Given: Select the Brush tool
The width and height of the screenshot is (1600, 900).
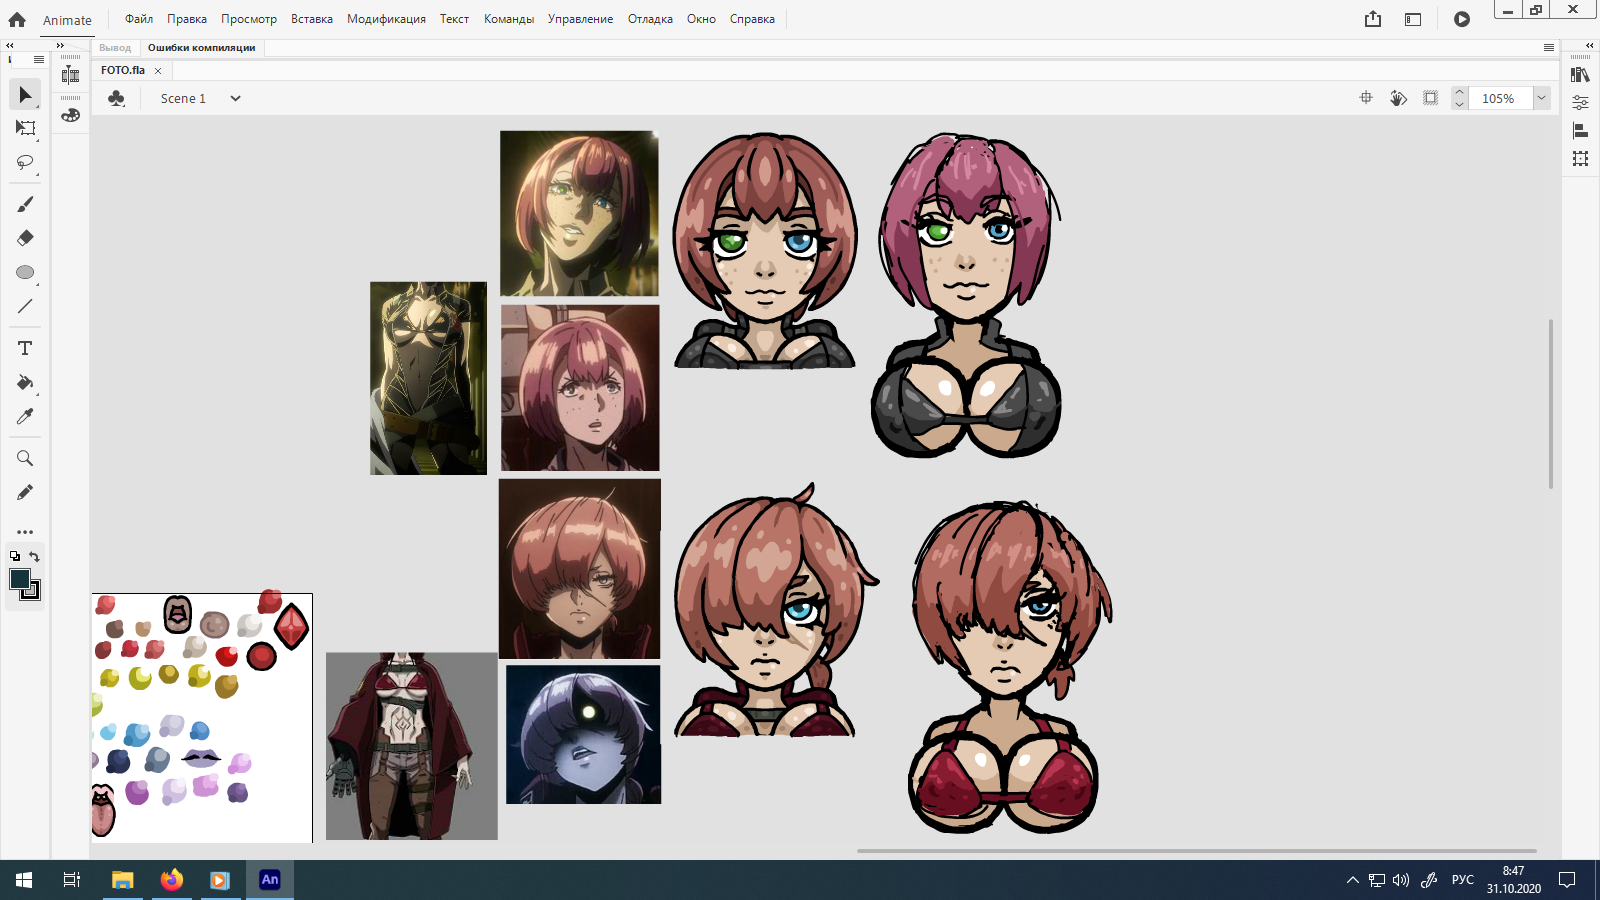Looking at the screenshot, I should (25, 204).
